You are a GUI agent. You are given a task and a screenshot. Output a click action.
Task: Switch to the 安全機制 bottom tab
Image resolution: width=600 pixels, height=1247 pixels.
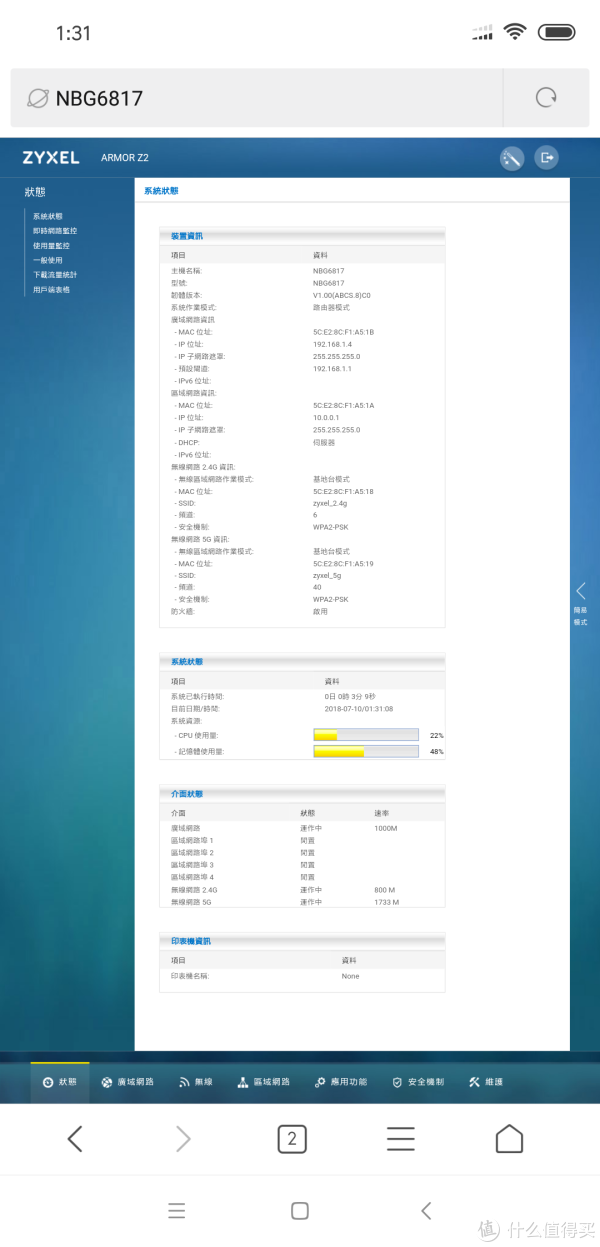(x=418, y=1082)
